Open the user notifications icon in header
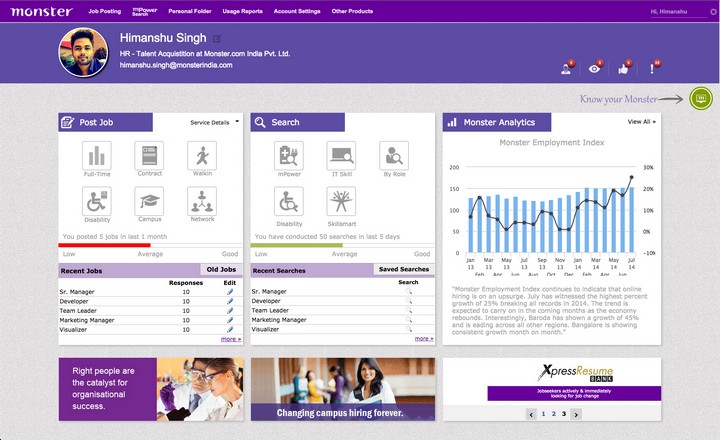720x440 pixels. point(567,68)
